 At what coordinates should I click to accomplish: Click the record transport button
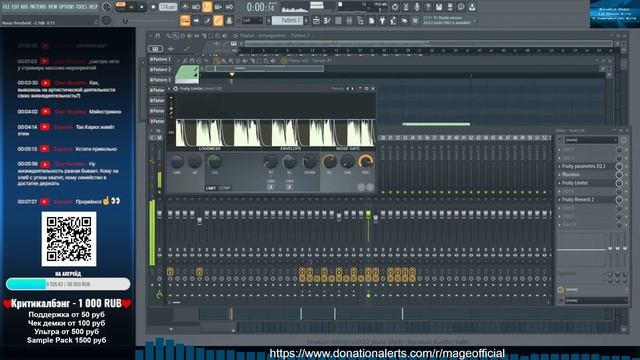coord(153,7)
